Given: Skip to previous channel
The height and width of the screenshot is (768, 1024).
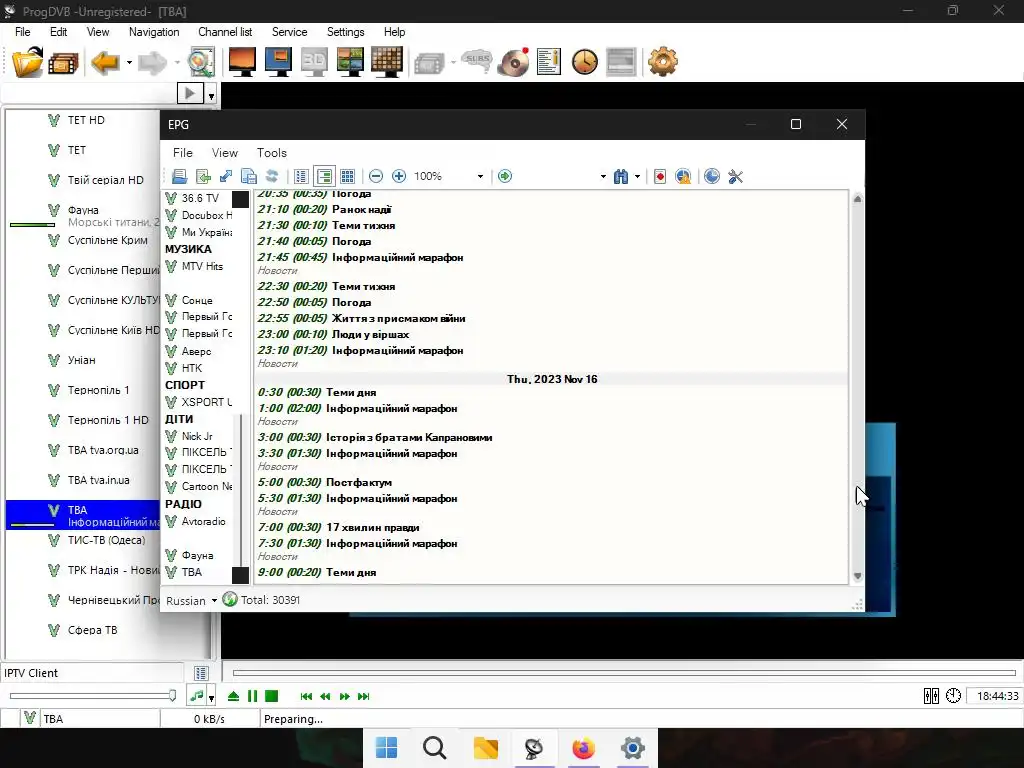Looking at the screenshot, I should 306,696.
